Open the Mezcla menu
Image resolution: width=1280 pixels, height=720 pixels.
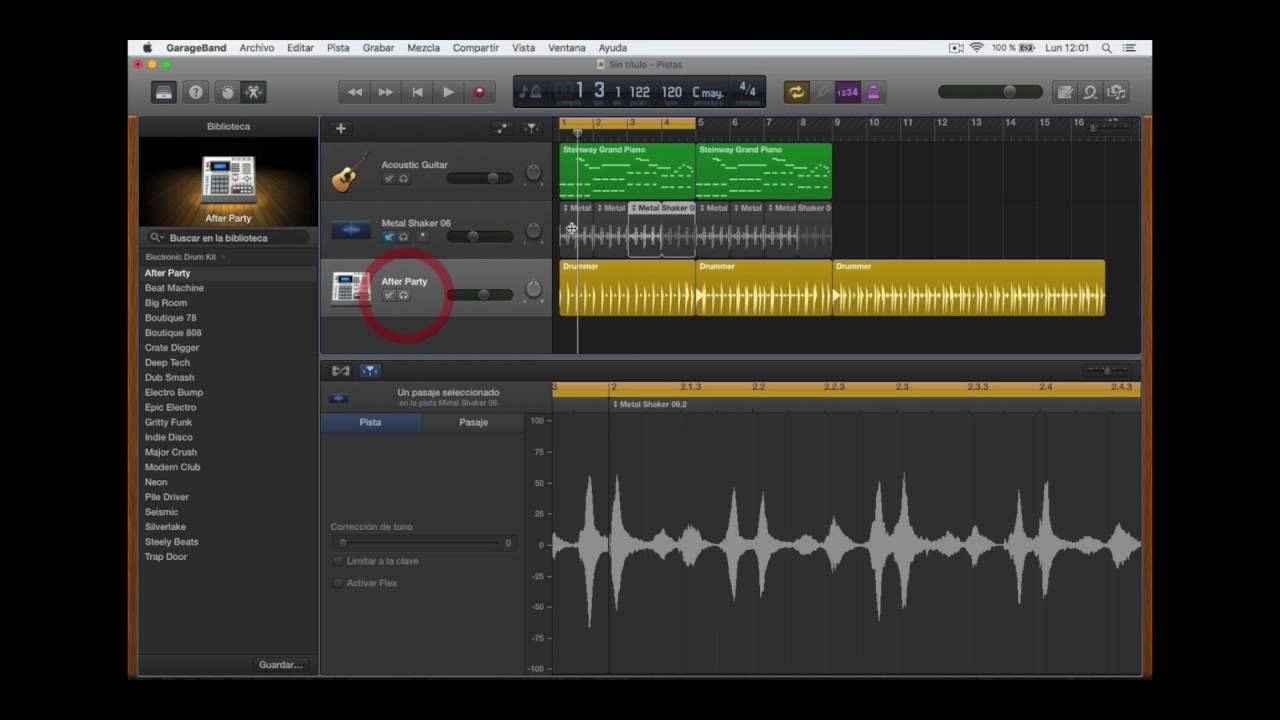tap(423, 47)
